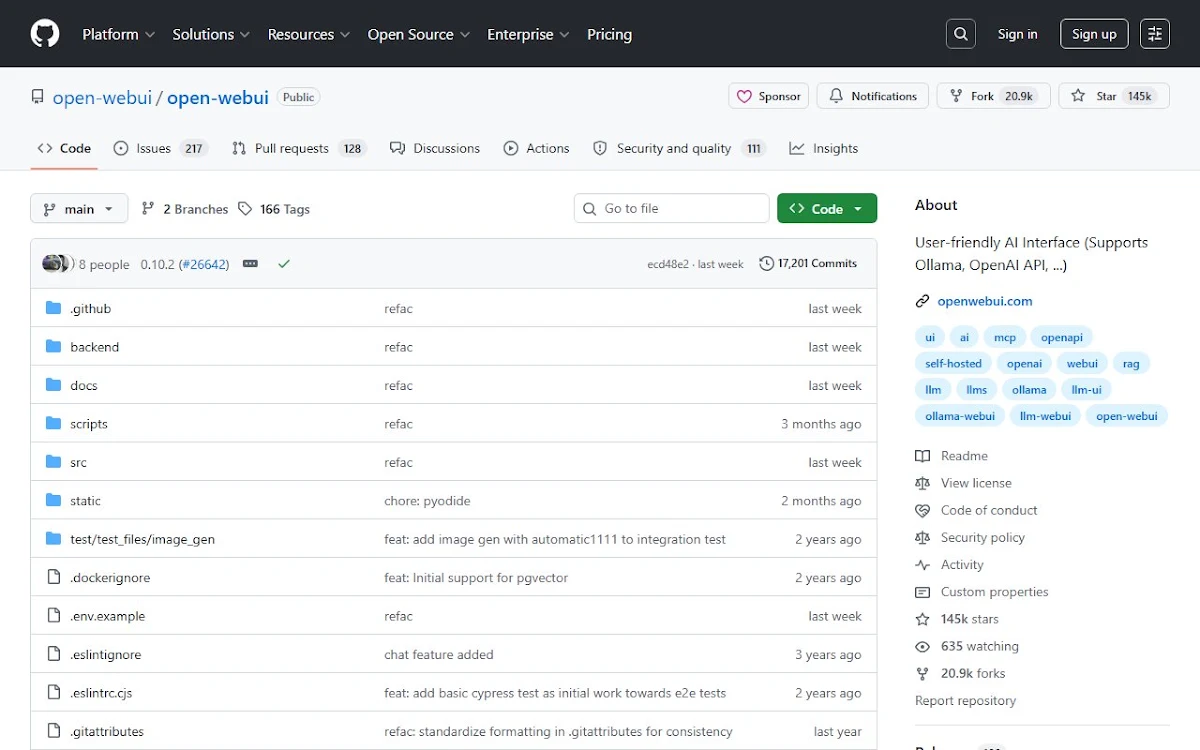The width and height of the screenshot is (1200, 750).
Task: Click the green check status icon
Action: coord(284,264)
